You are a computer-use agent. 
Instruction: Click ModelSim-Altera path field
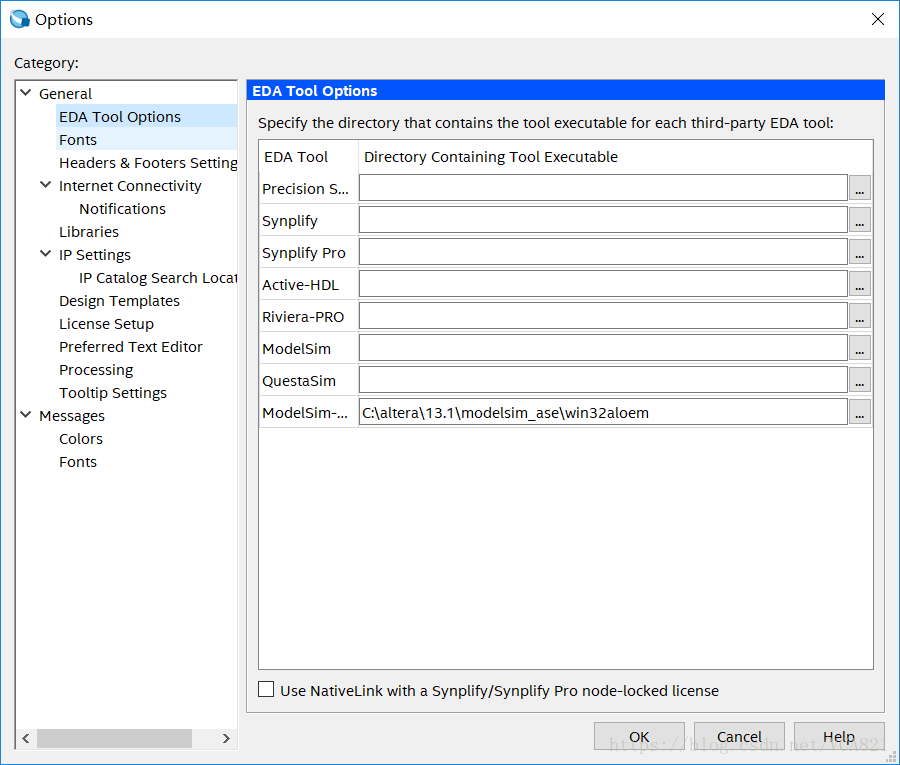click(x=603, y=413)
